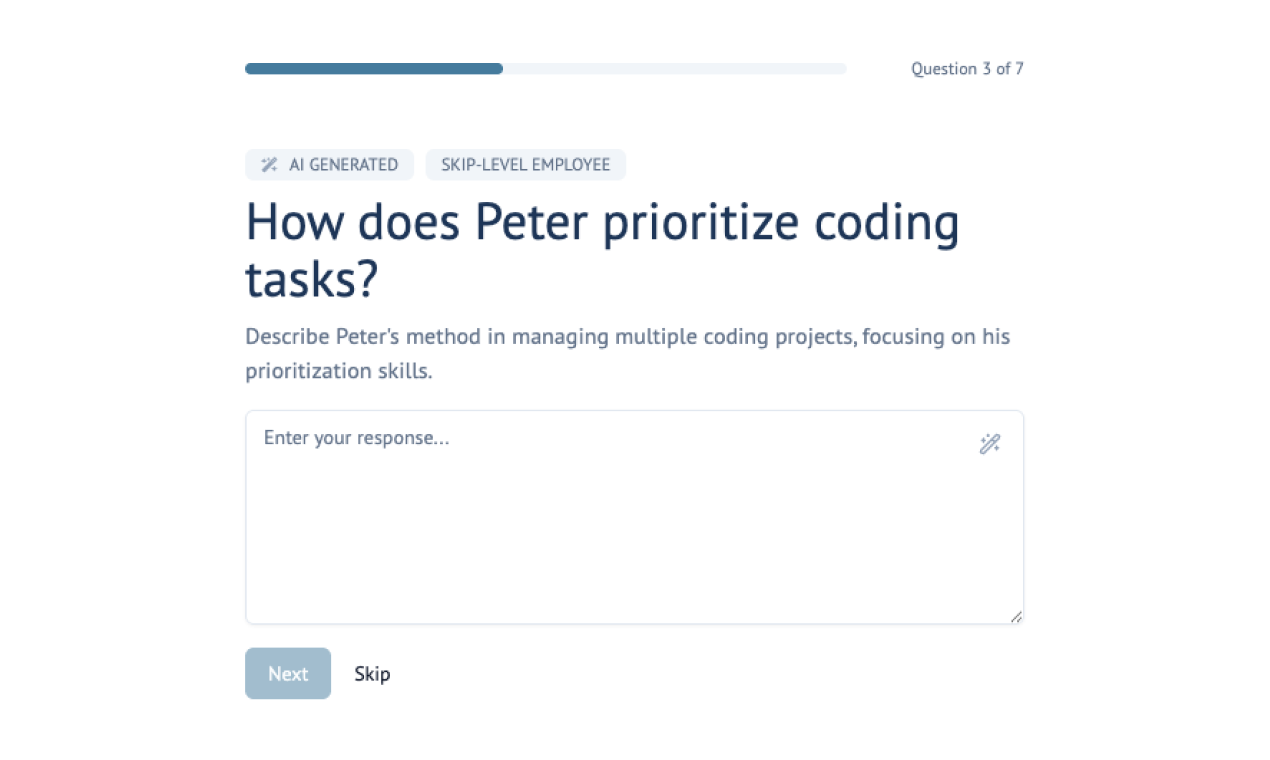
Task: Click the text "prioritization skills." below the heading
Action: (339, 371)
